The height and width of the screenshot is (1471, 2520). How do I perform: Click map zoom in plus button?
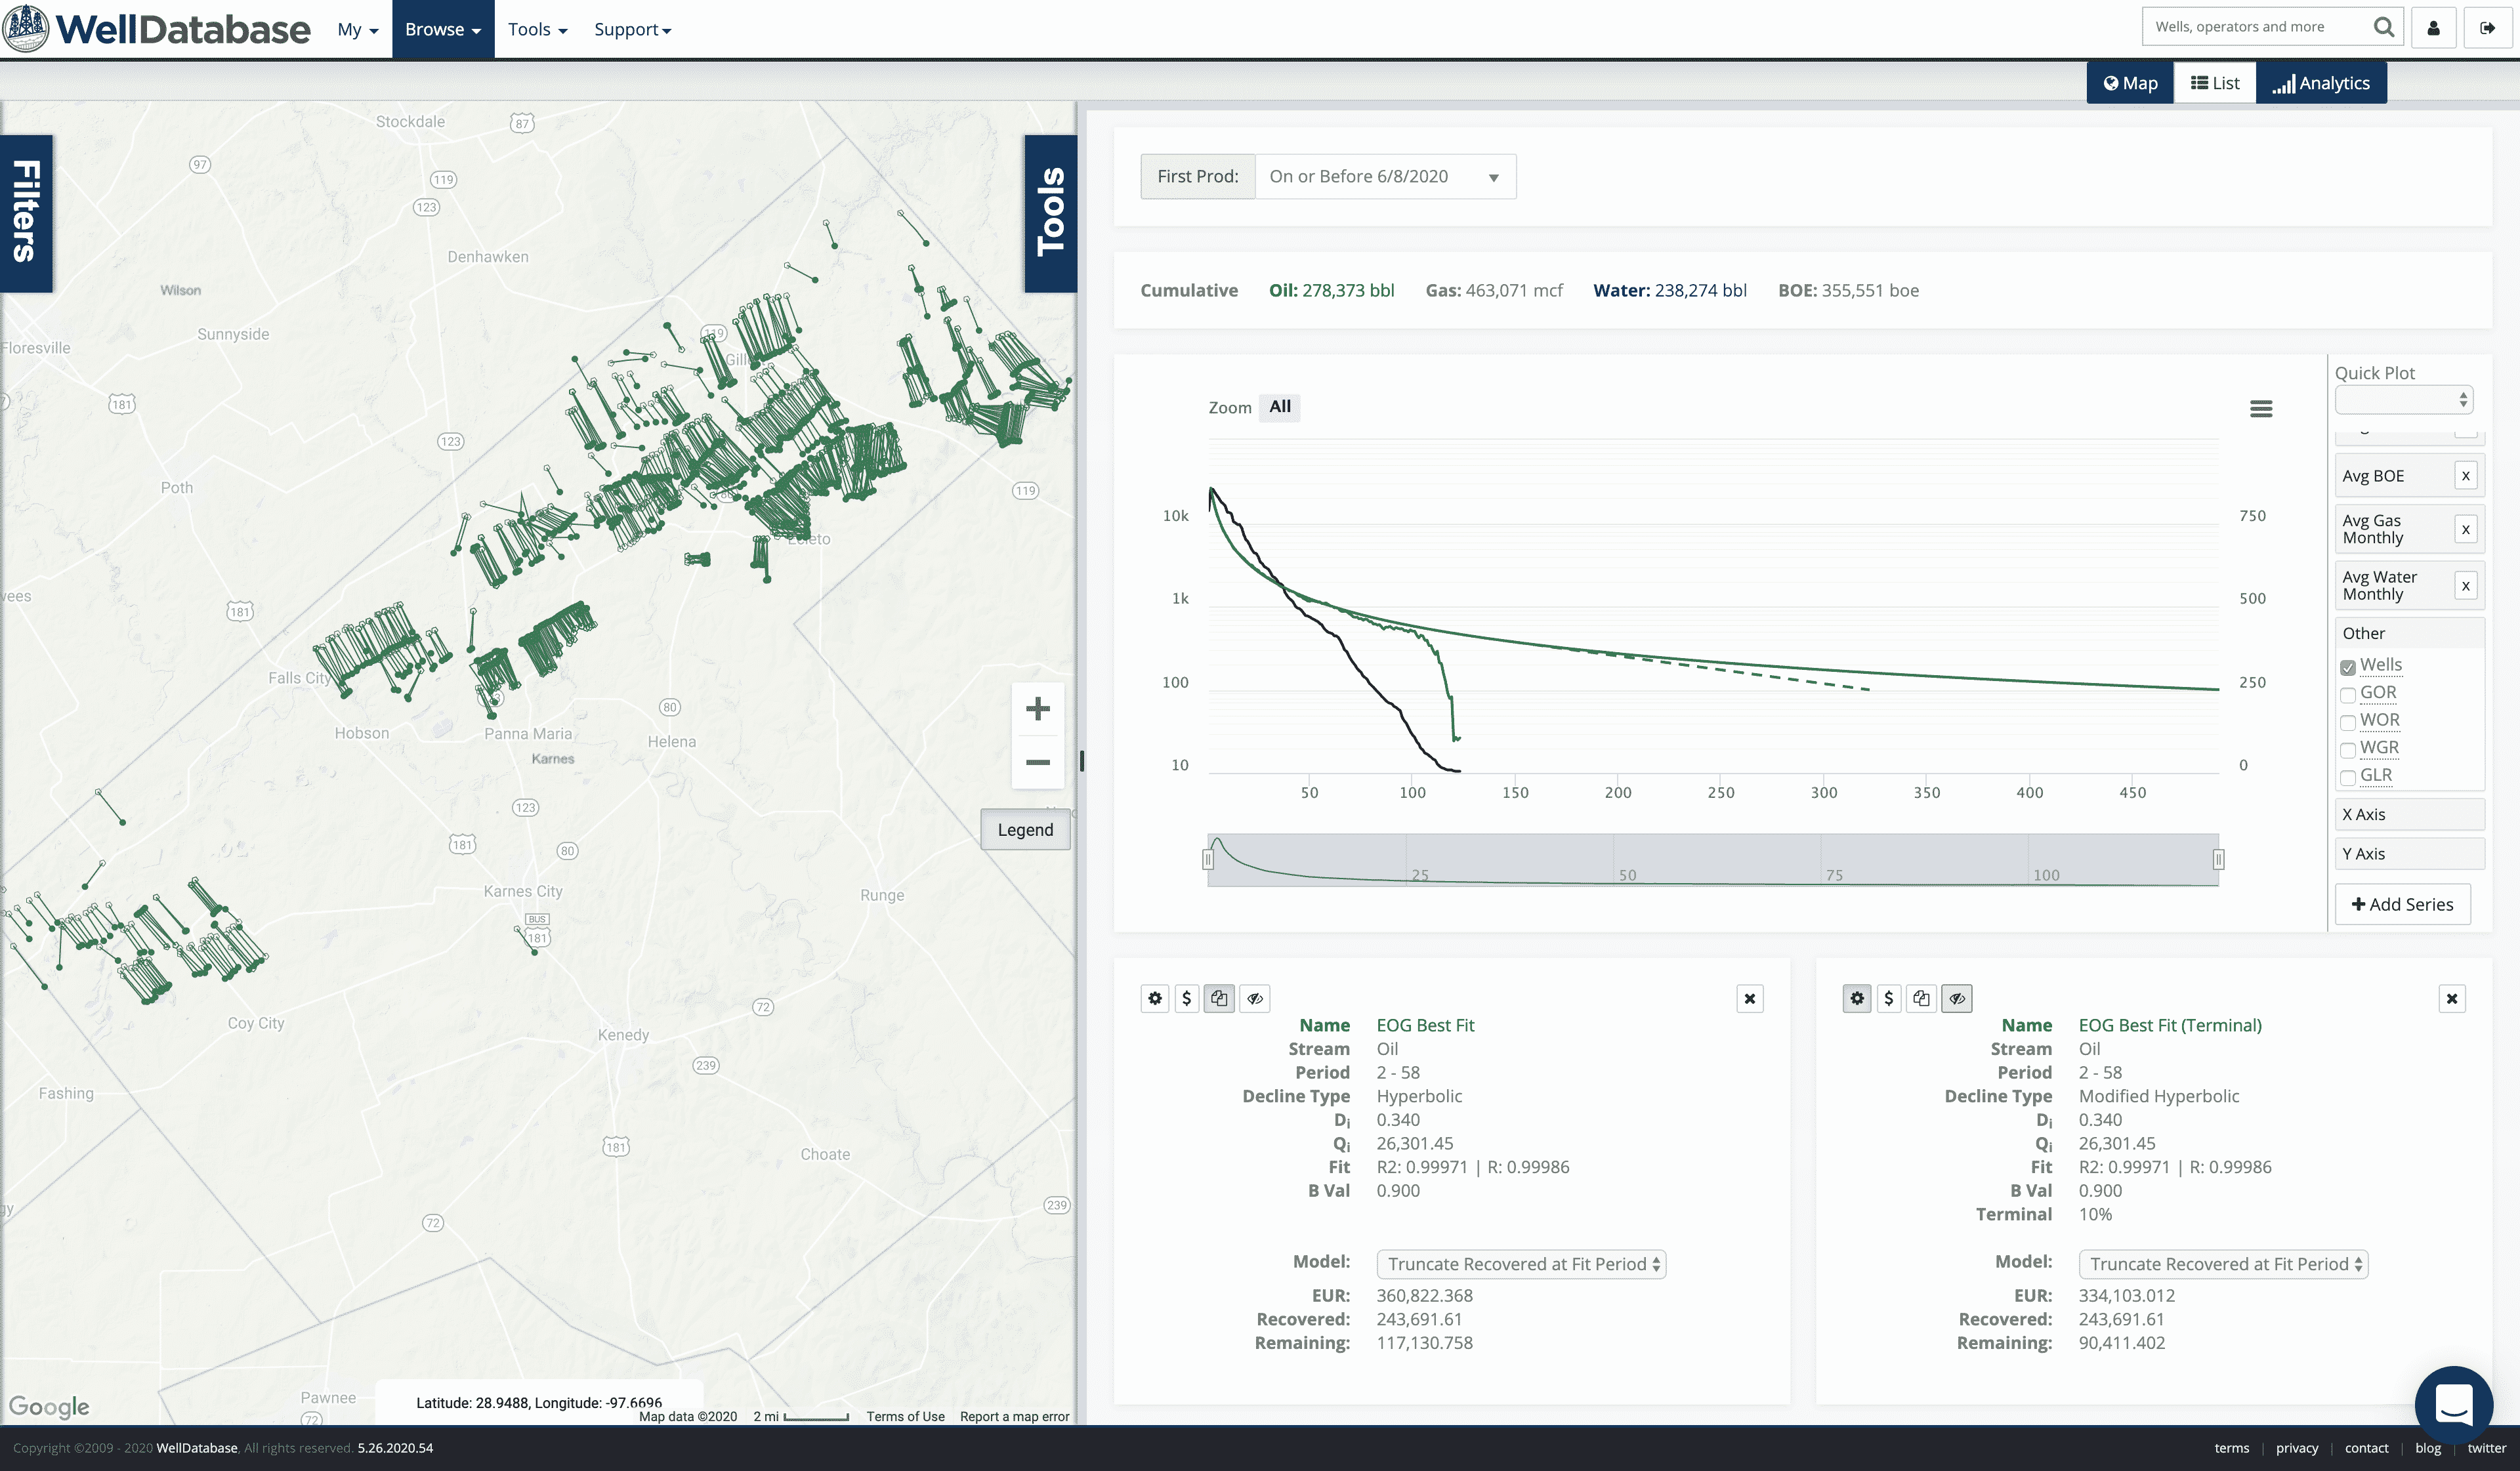[x=1037, y=709]
